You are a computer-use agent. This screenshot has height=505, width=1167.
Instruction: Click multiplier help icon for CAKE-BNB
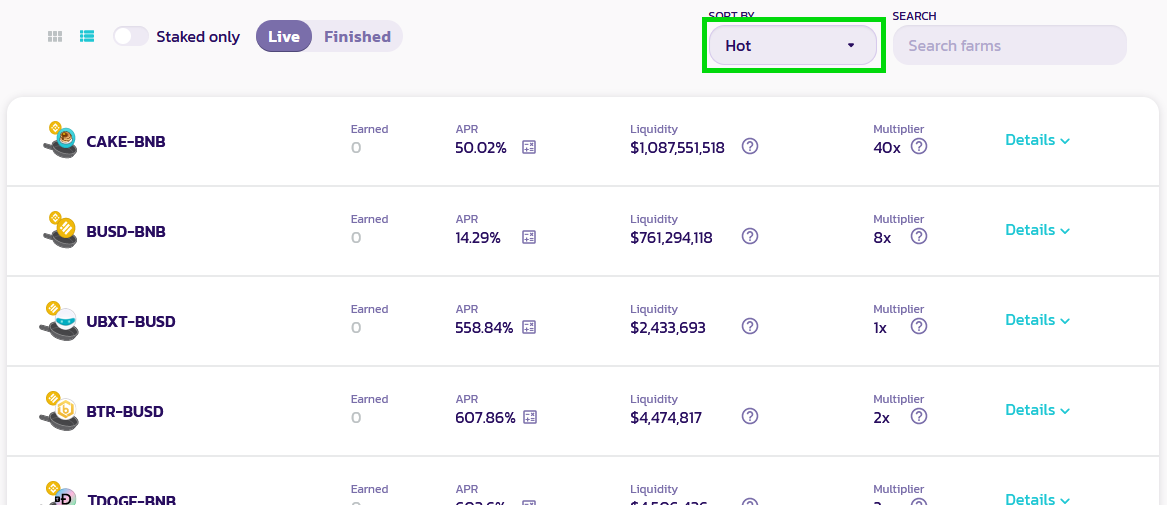point(919,147)
